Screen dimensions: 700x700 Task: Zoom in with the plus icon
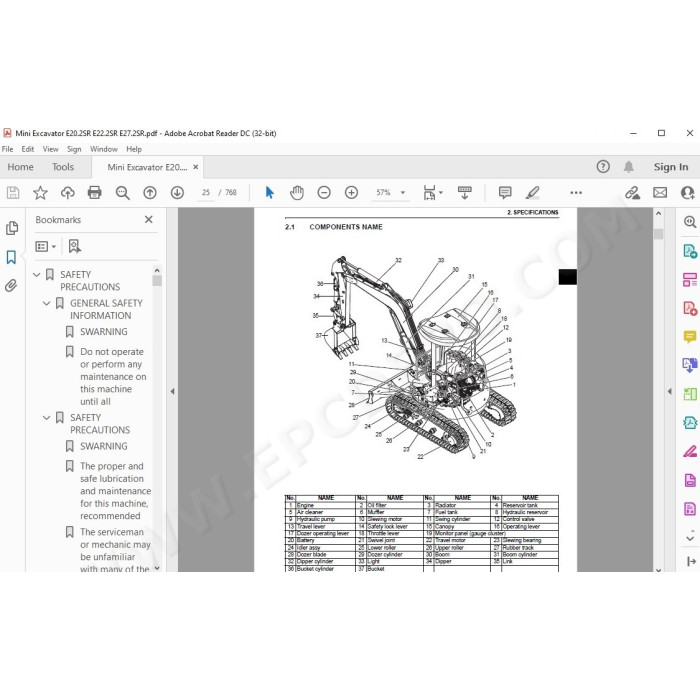[351, 193]
